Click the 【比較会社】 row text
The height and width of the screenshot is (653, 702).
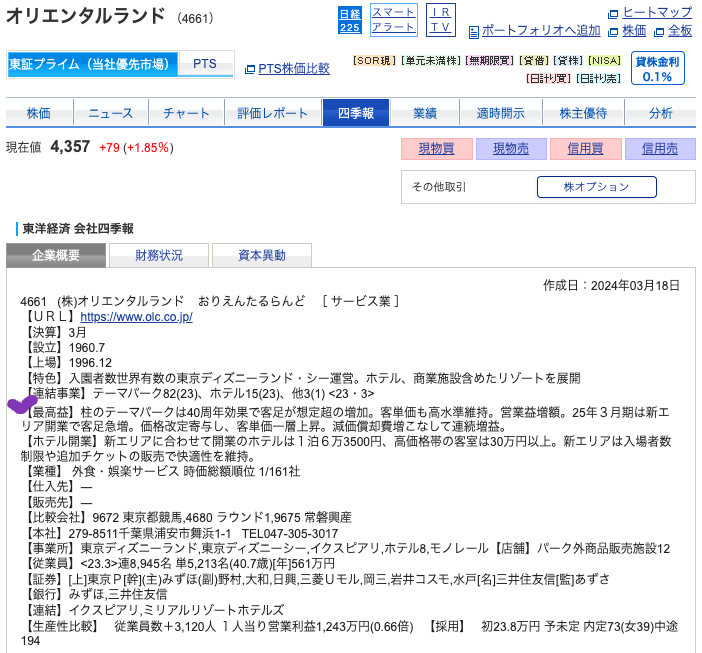[186, 518]
